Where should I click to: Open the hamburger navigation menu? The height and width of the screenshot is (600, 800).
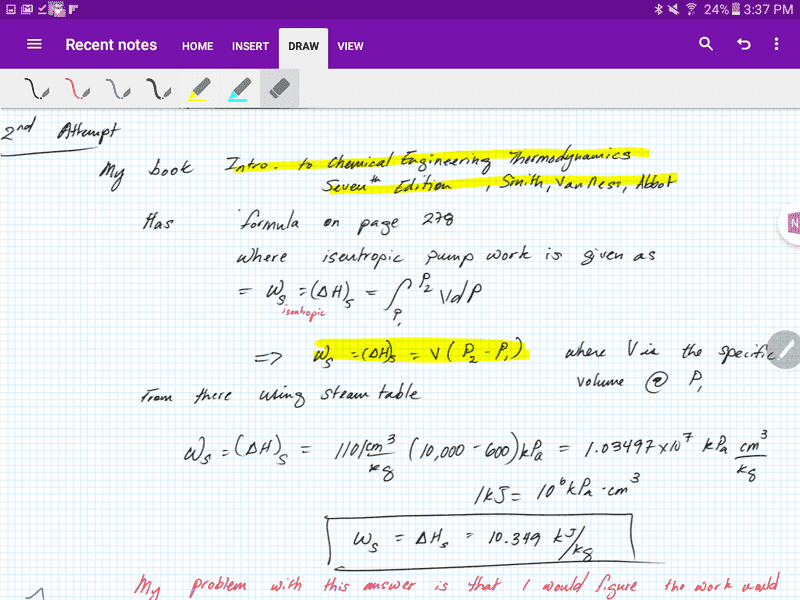click(34, 45)
